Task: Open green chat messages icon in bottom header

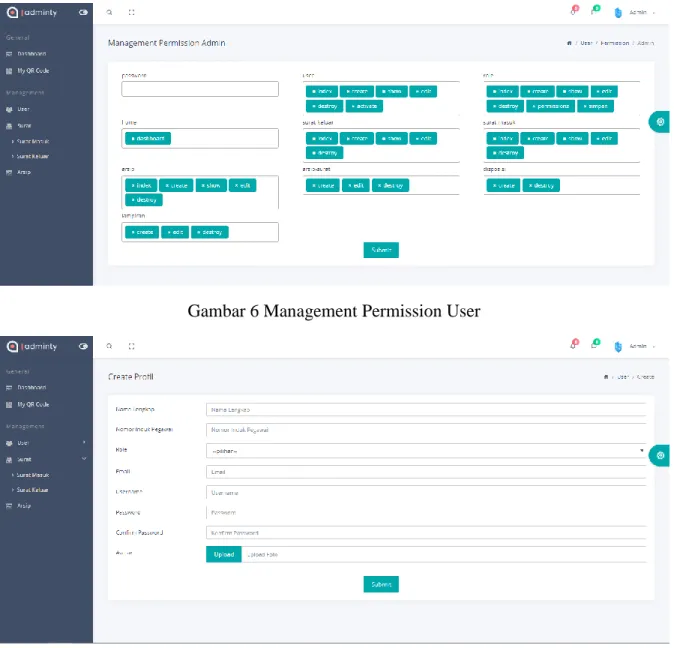Action: (595, 344)
